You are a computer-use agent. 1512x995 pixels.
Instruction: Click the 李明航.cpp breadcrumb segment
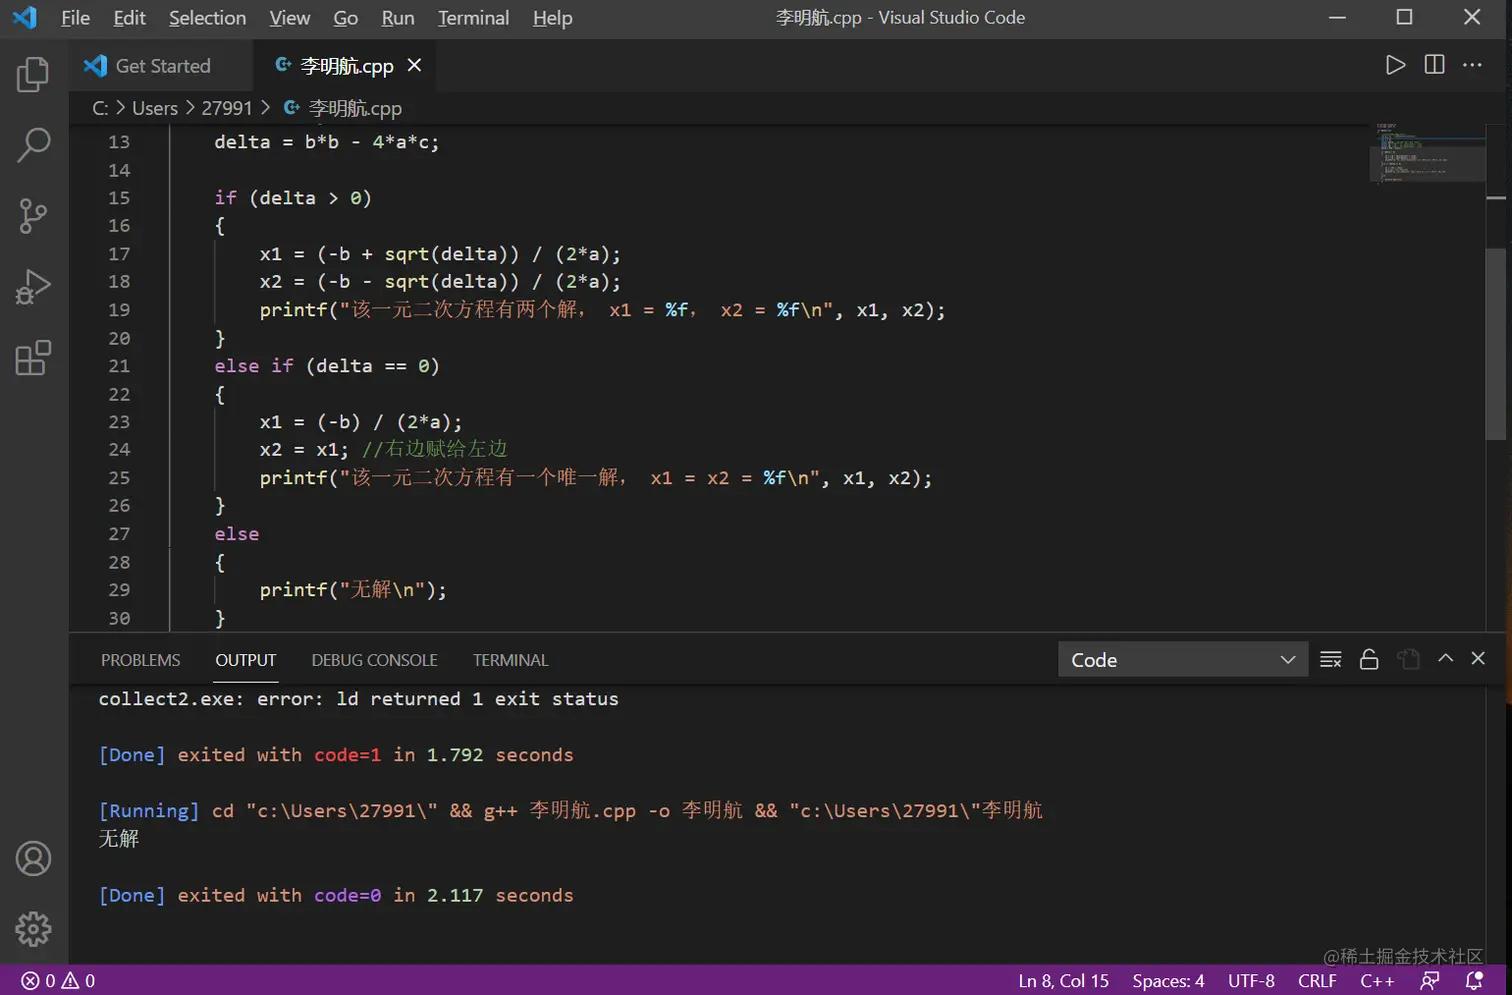343,108
